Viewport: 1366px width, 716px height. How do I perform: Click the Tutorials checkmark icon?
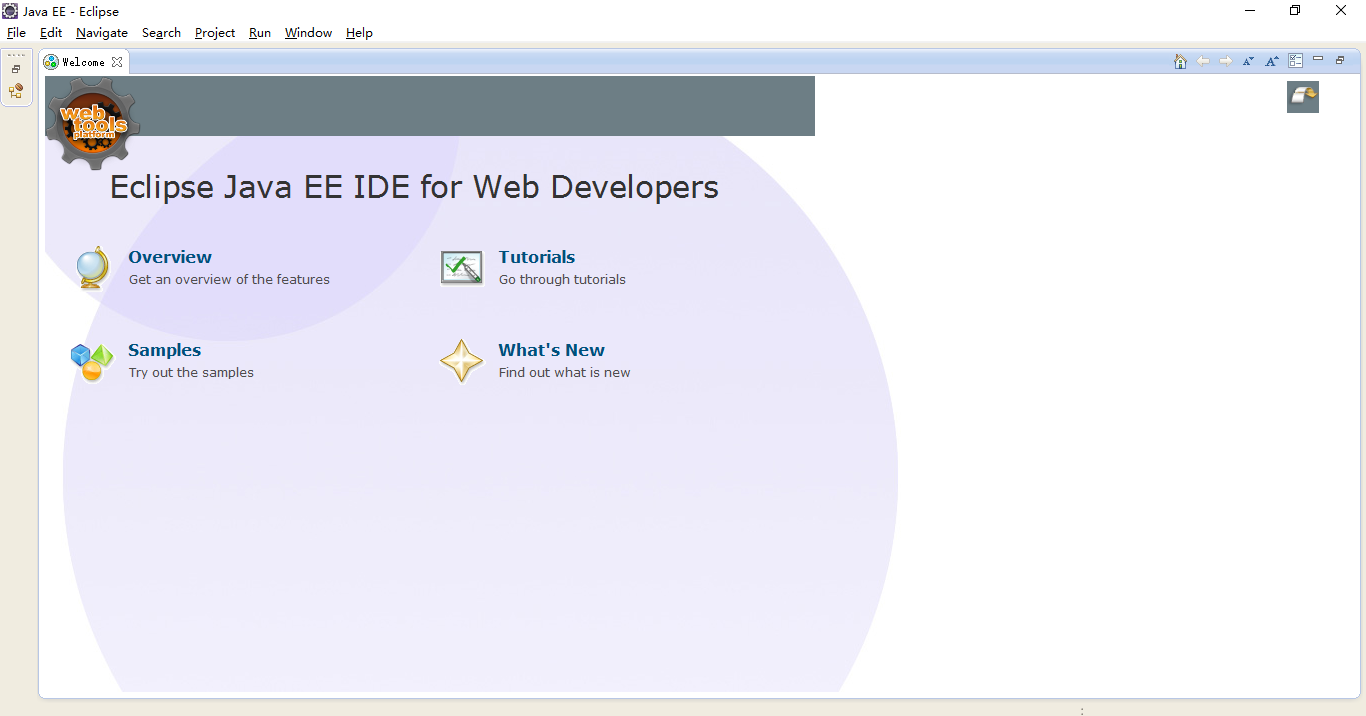pos(462,268)
